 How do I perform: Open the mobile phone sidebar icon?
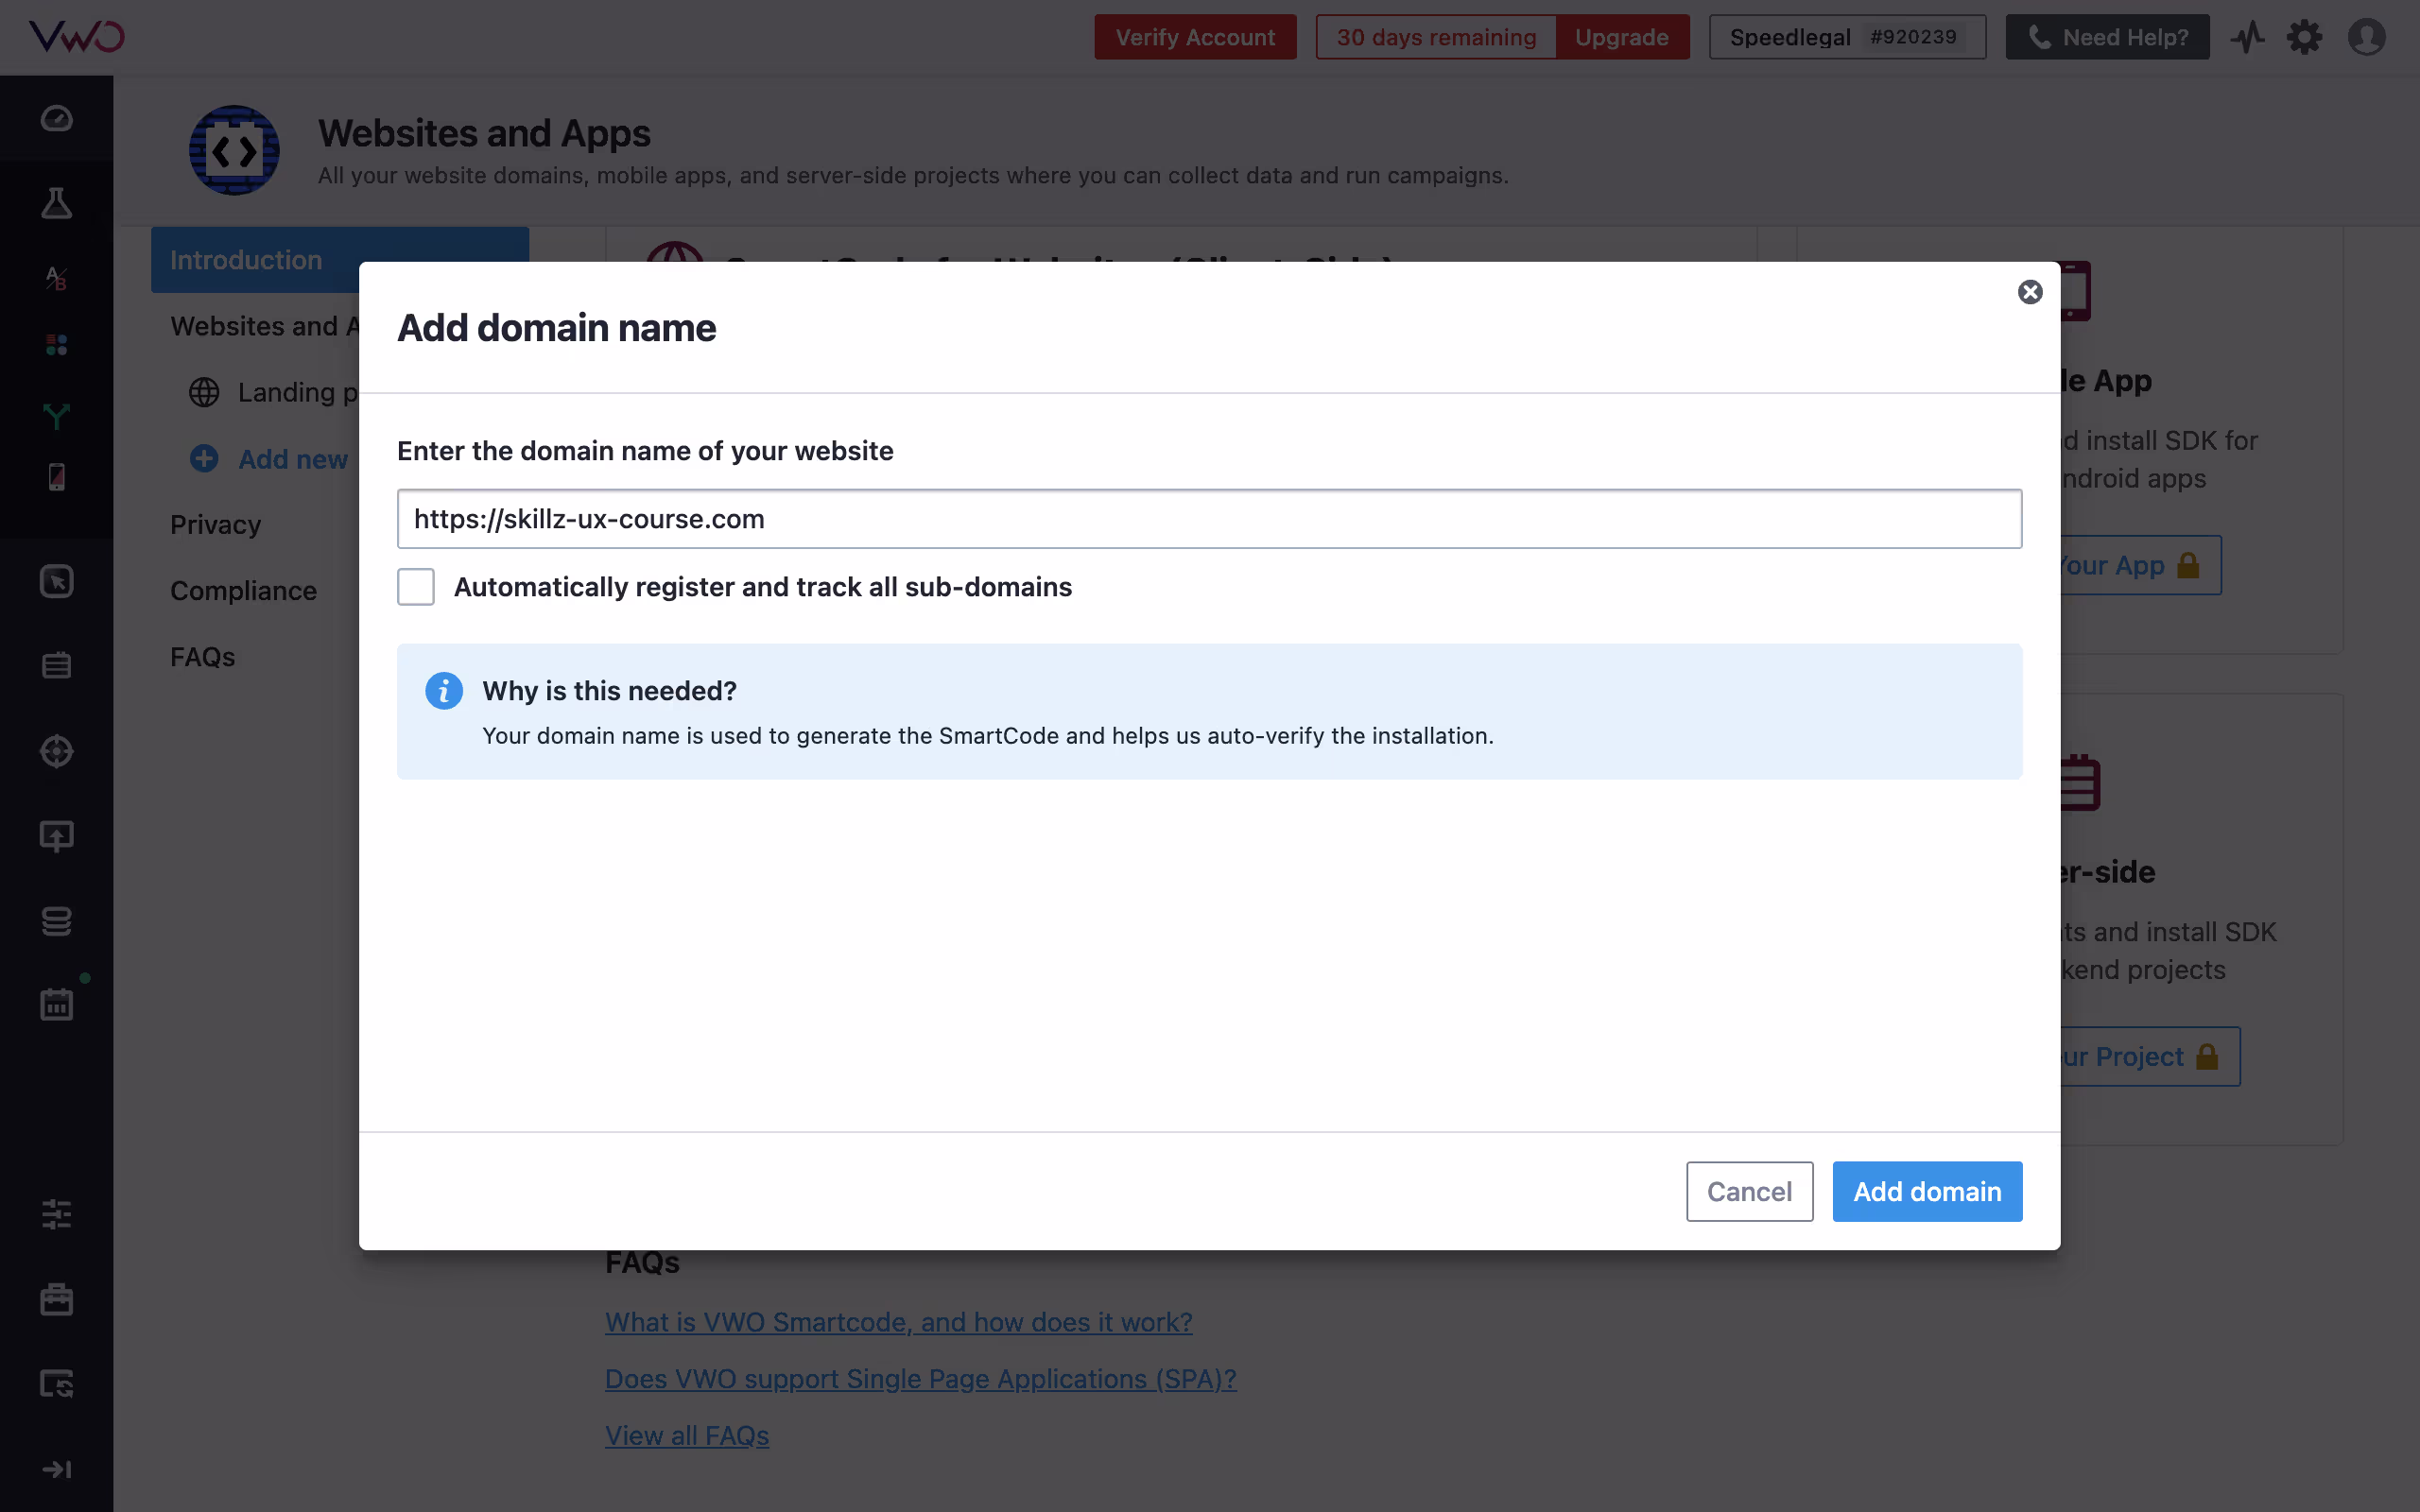(x=56, y=477)
